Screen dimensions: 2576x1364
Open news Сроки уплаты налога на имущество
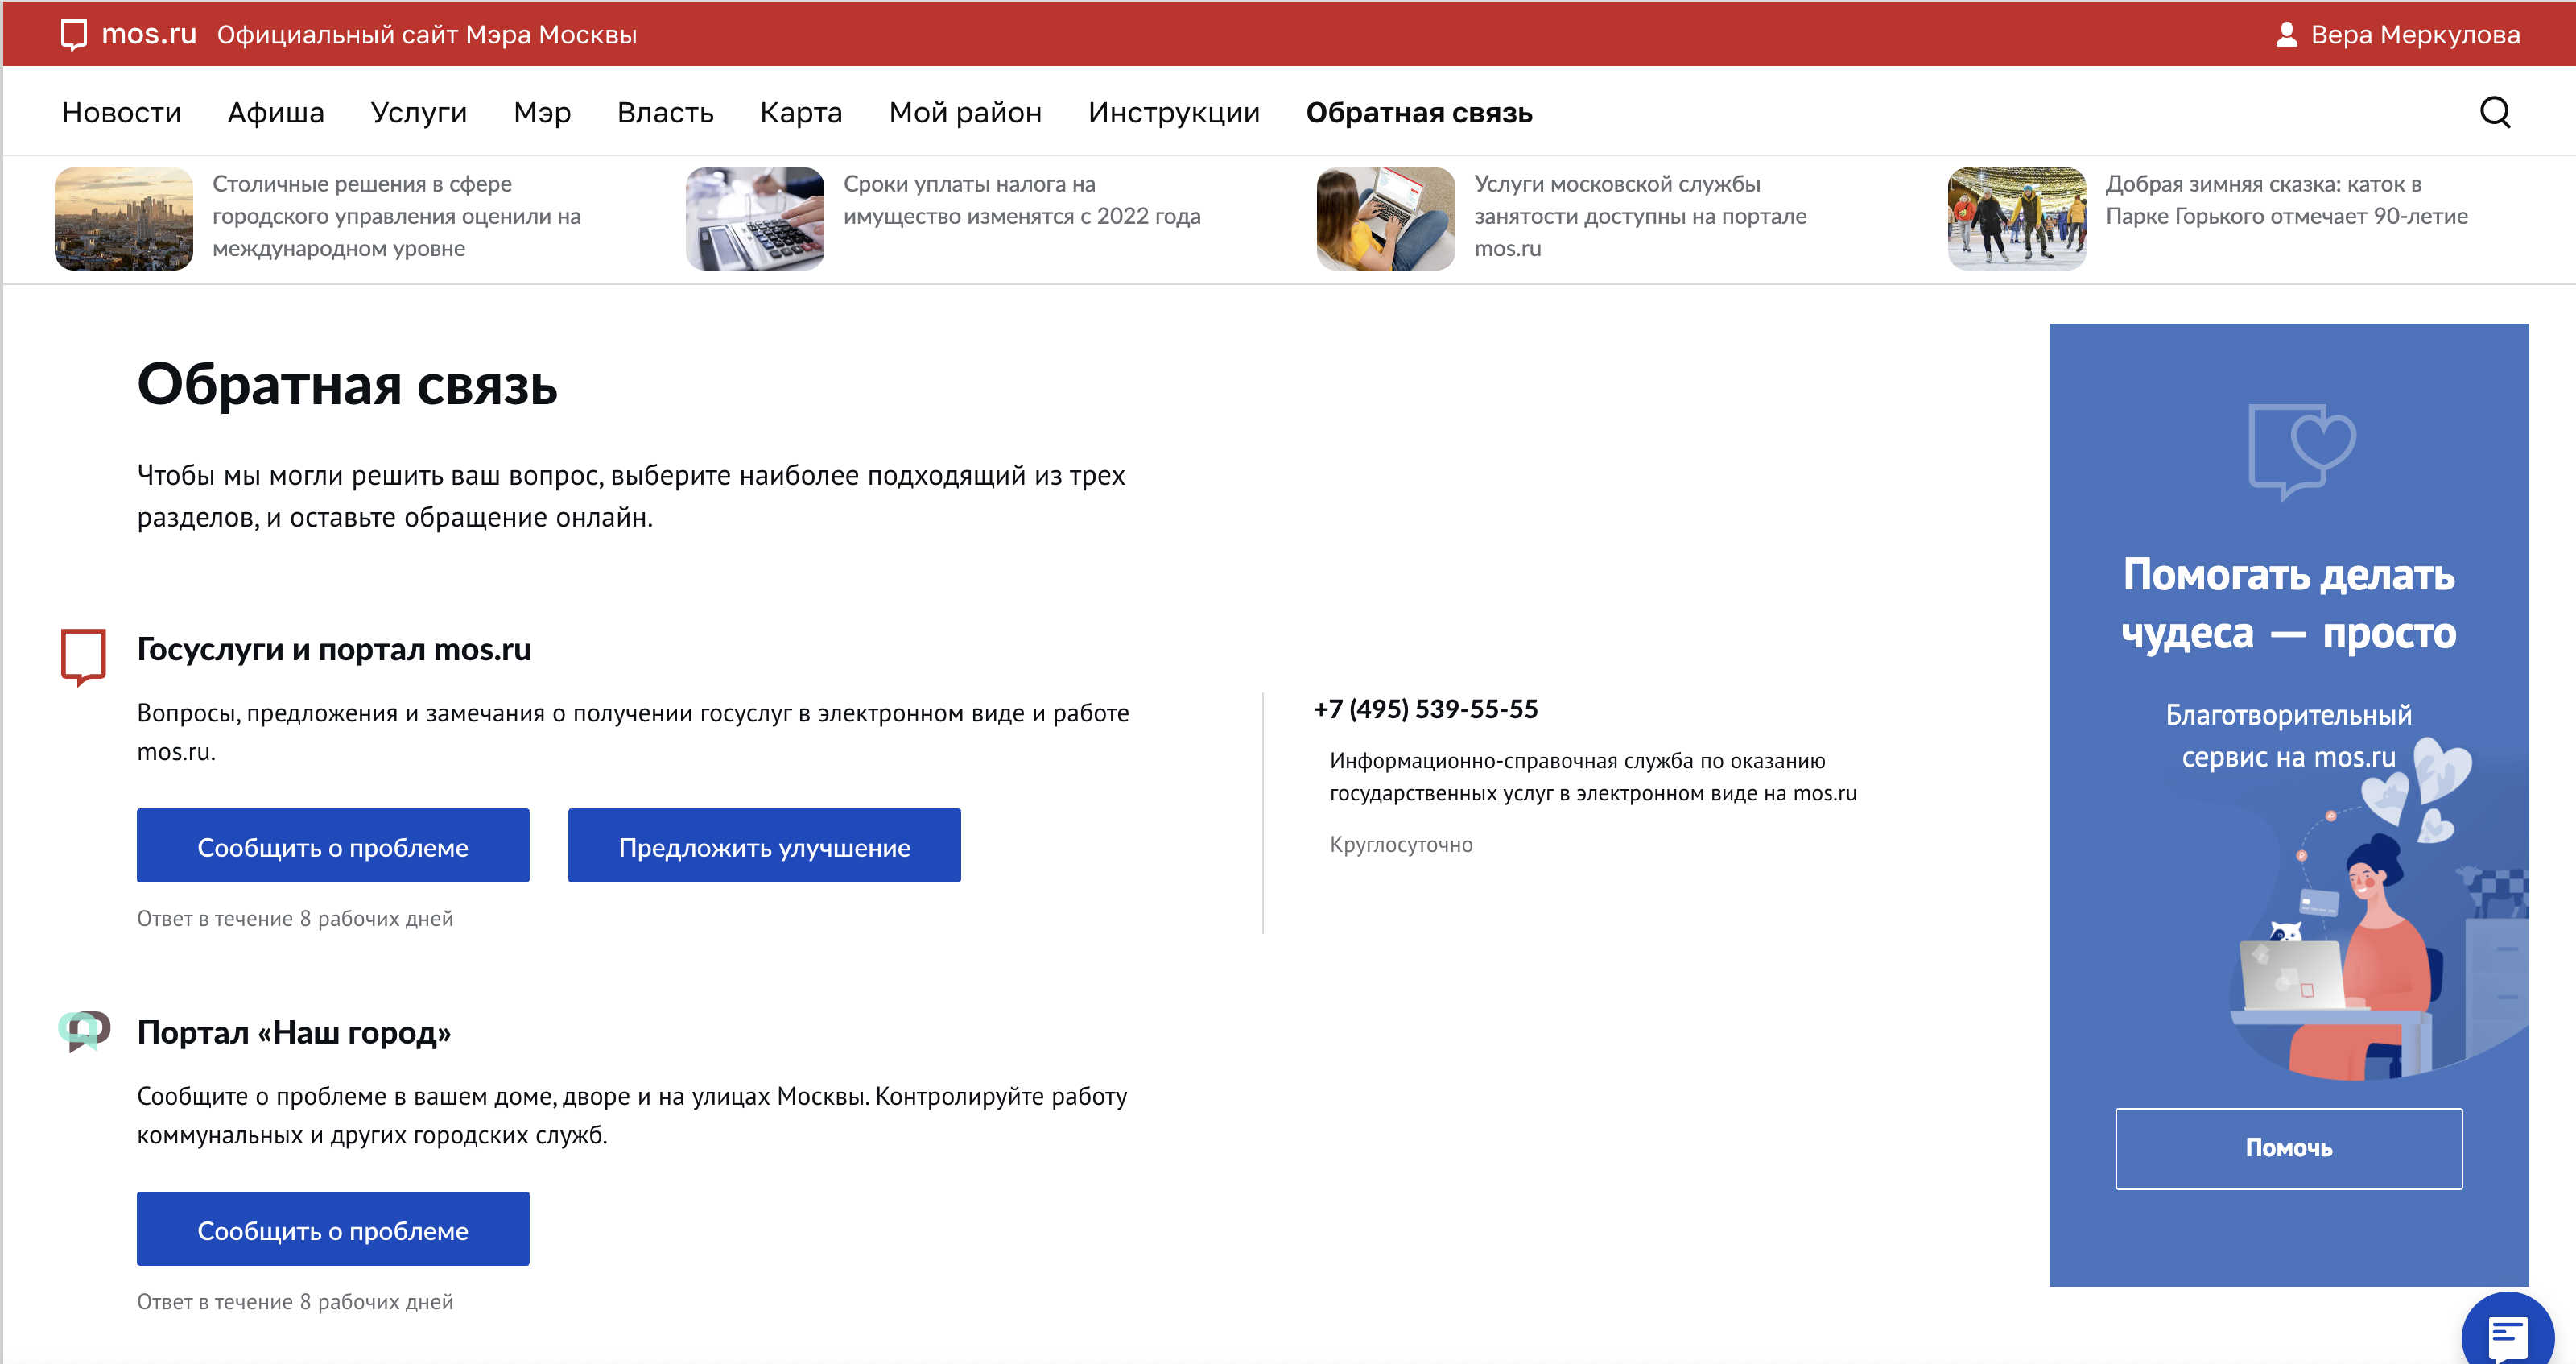tap(1021, 200)
